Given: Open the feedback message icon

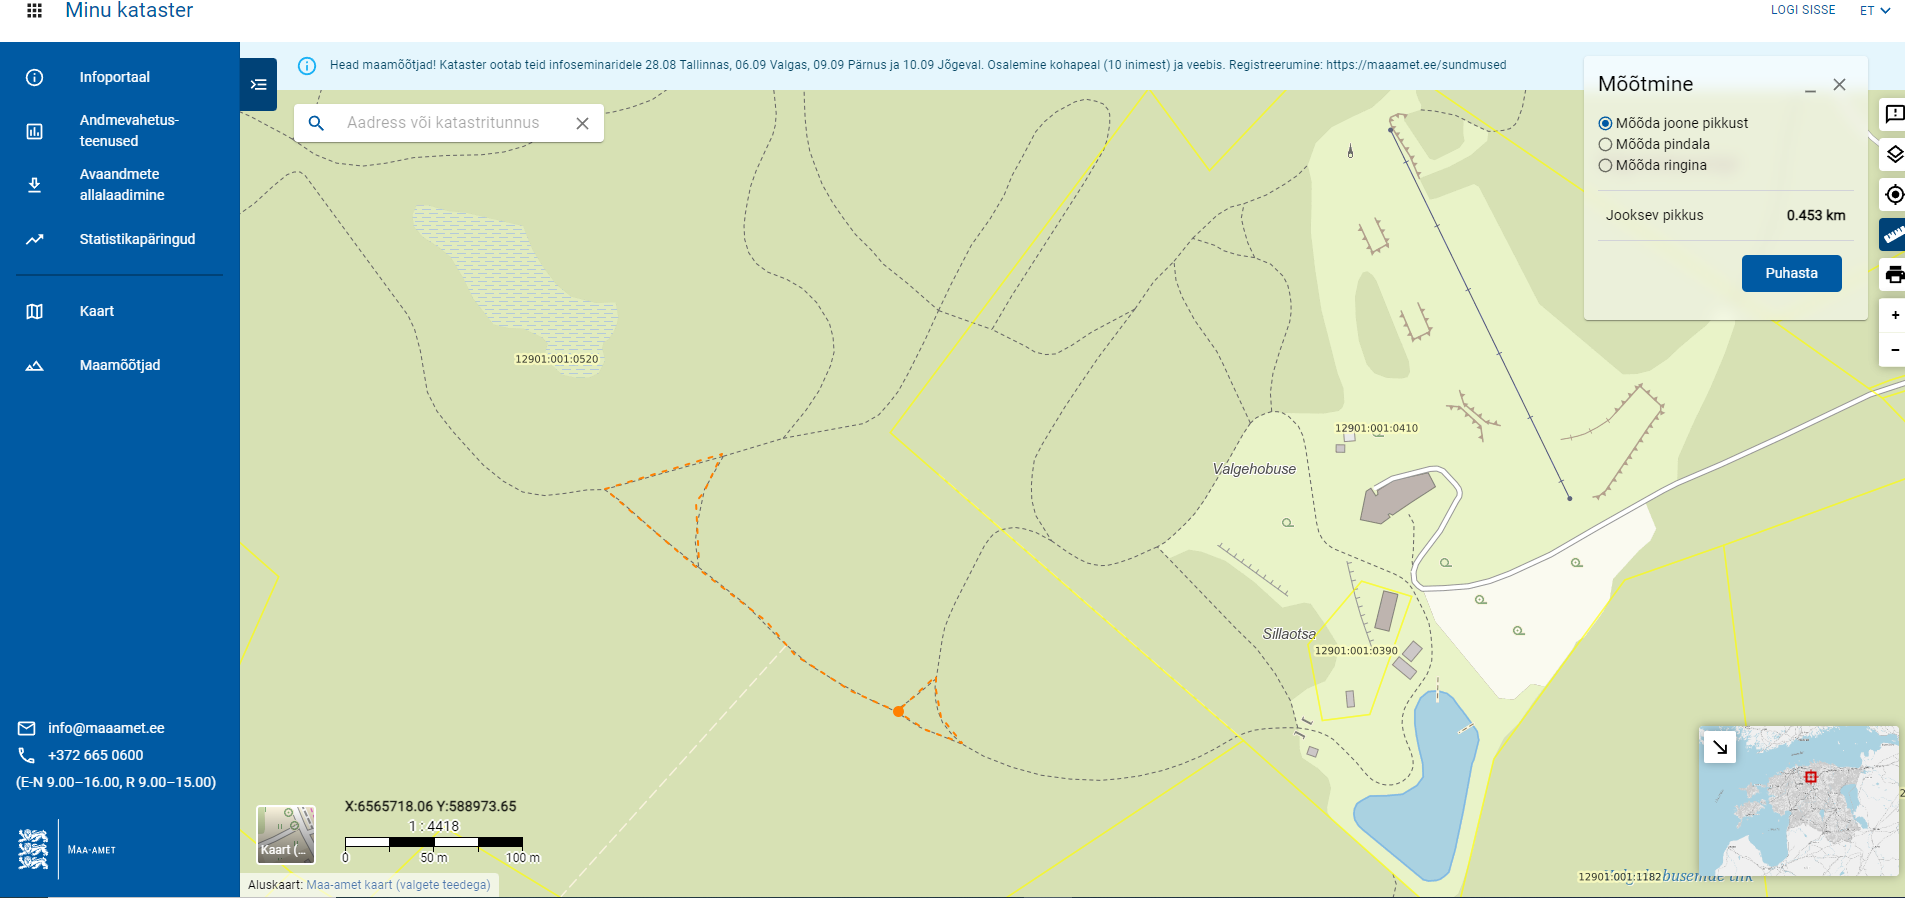Looking at the screenshot, I should coord(1893,114).
